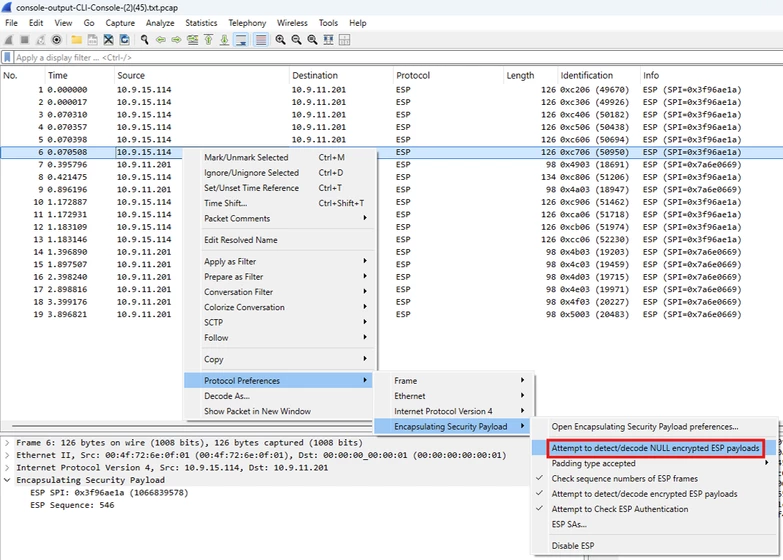
Task: Expand the Frame 6 tree row
Action: [7, 443]
